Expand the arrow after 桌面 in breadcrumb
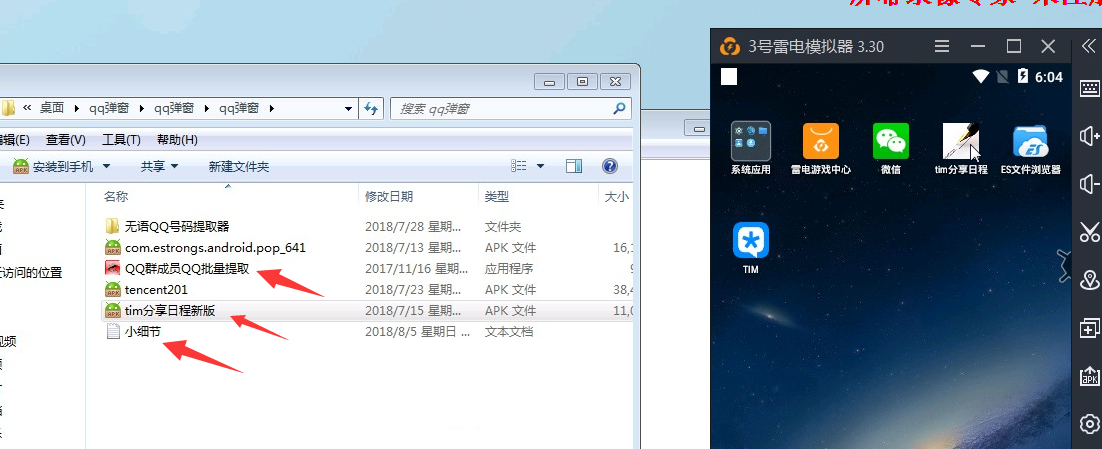Viewport: 1102px width, 449px height. point(77,109)
